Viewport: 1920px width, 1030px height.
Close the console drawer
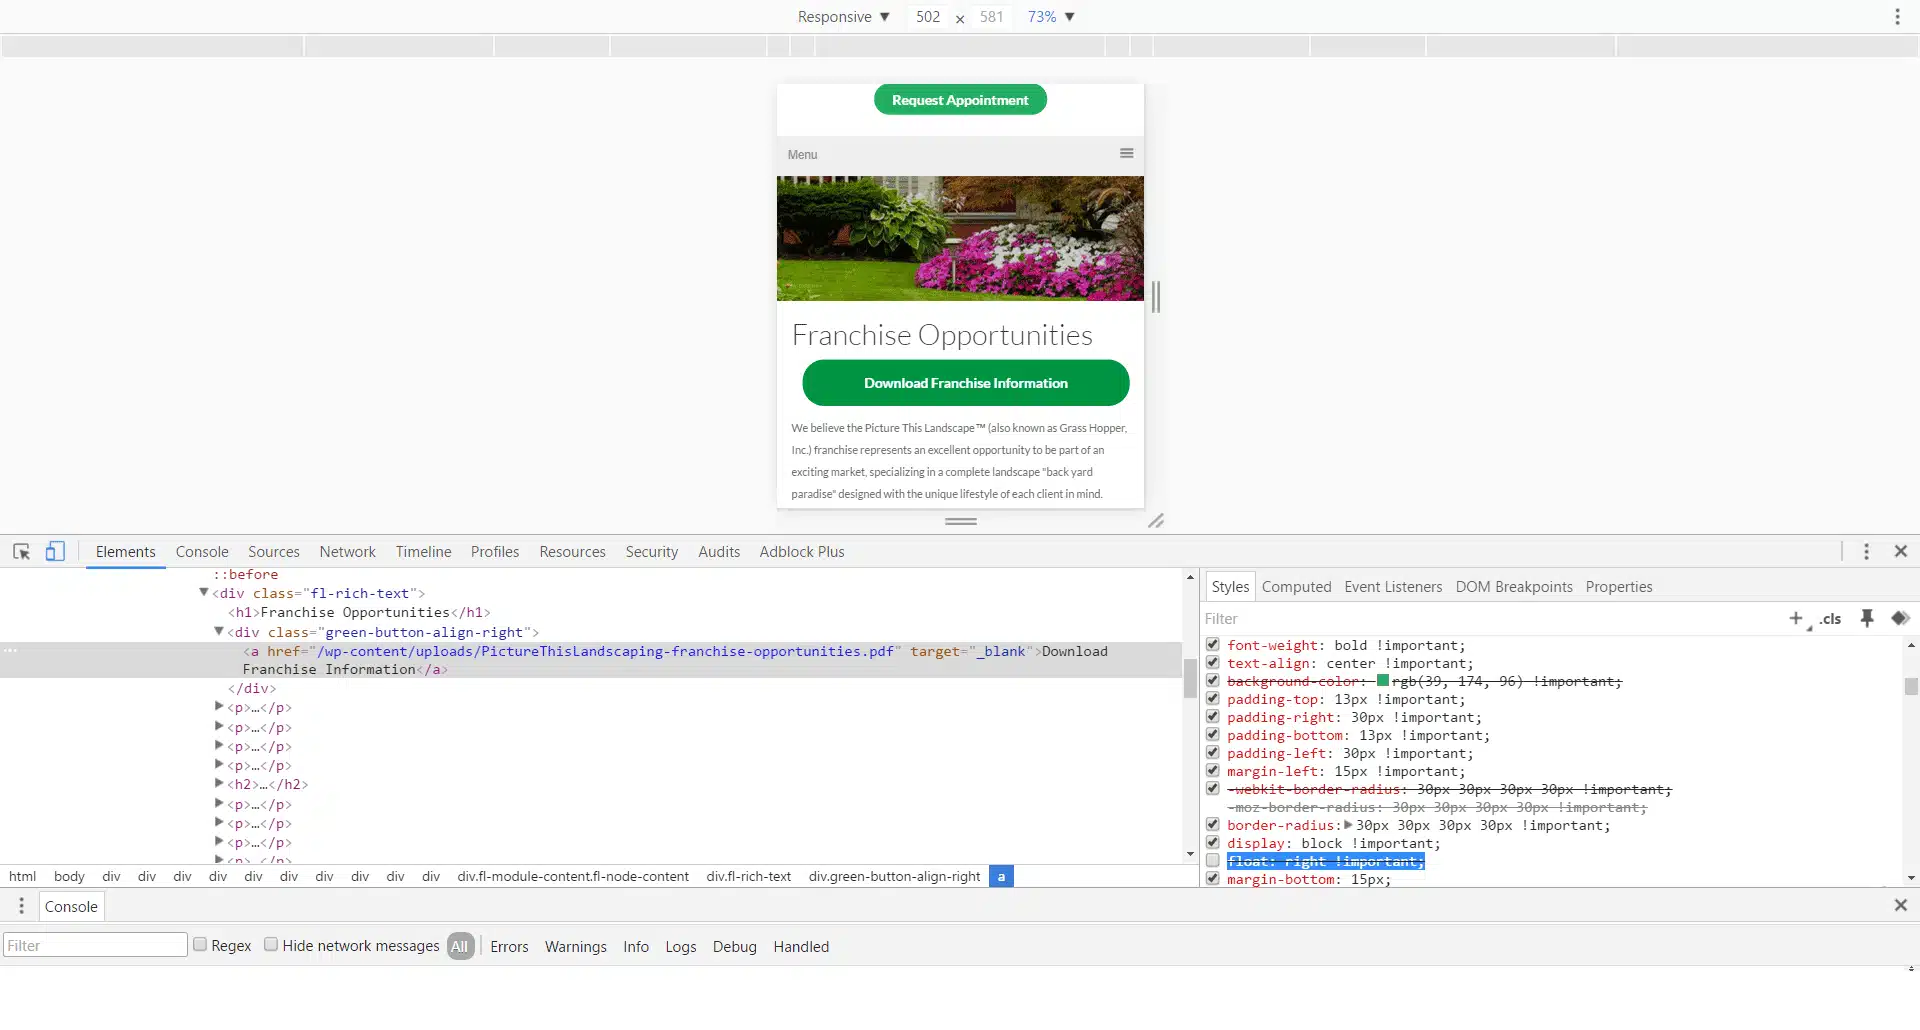[x=1901, y=905]
